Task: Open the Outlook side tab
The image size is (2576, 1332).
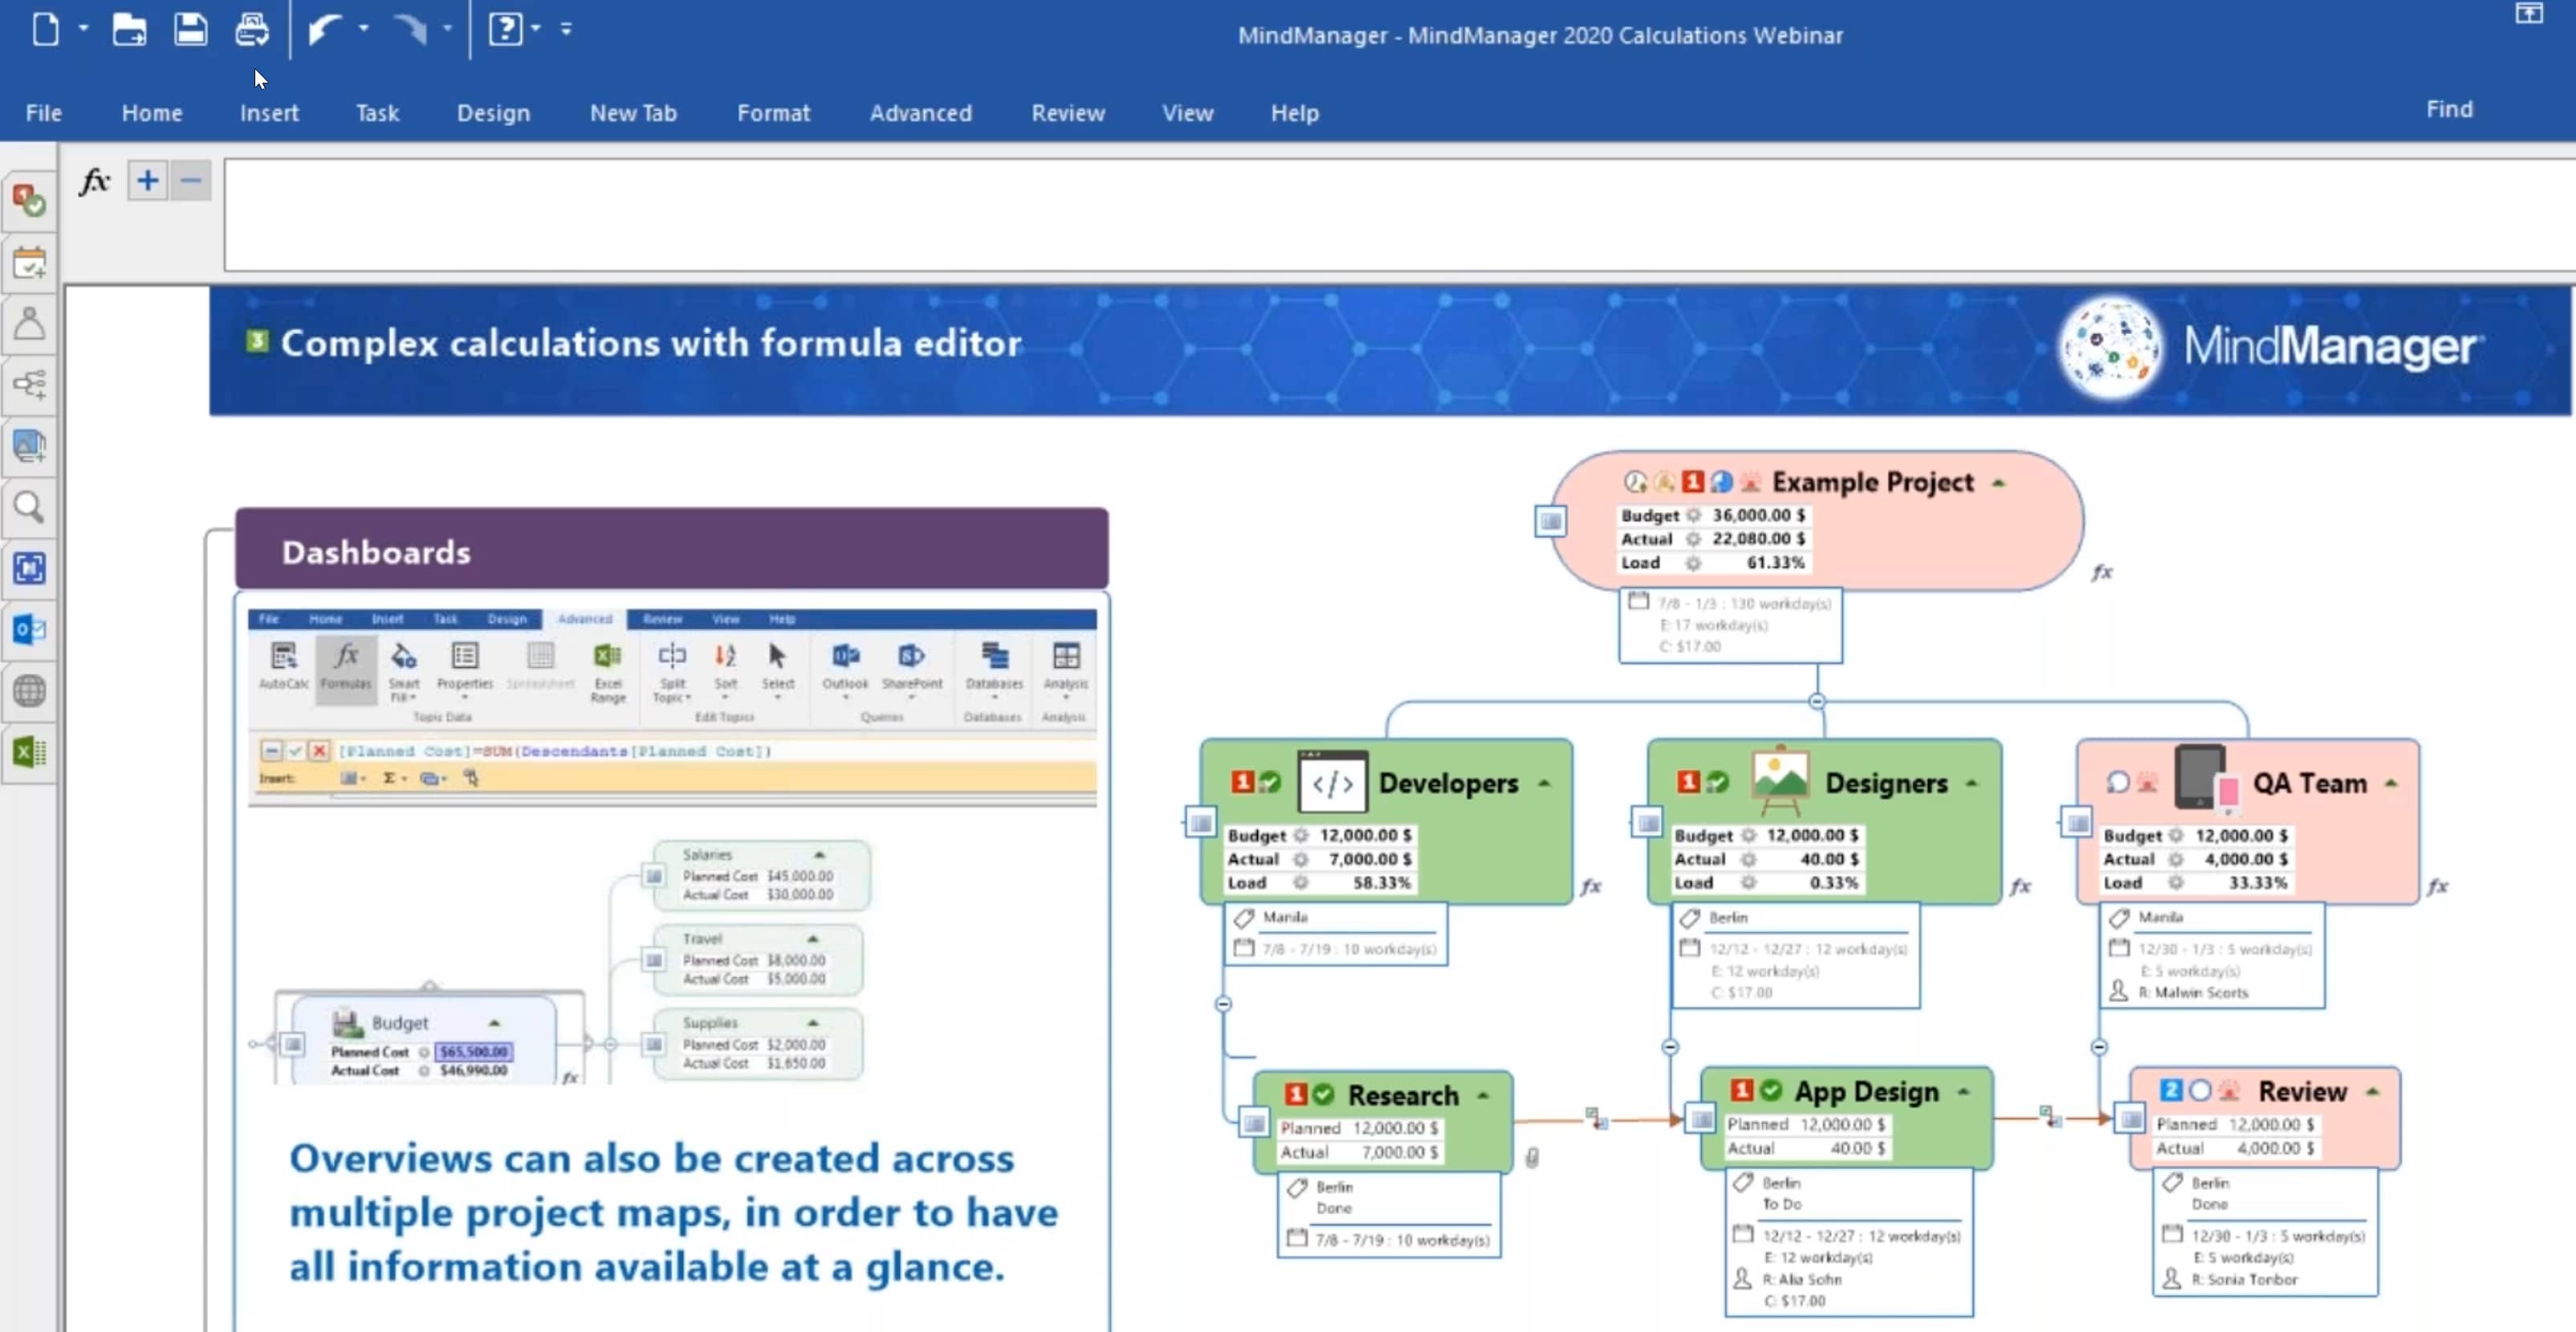Action: click(x=29, y=630)
